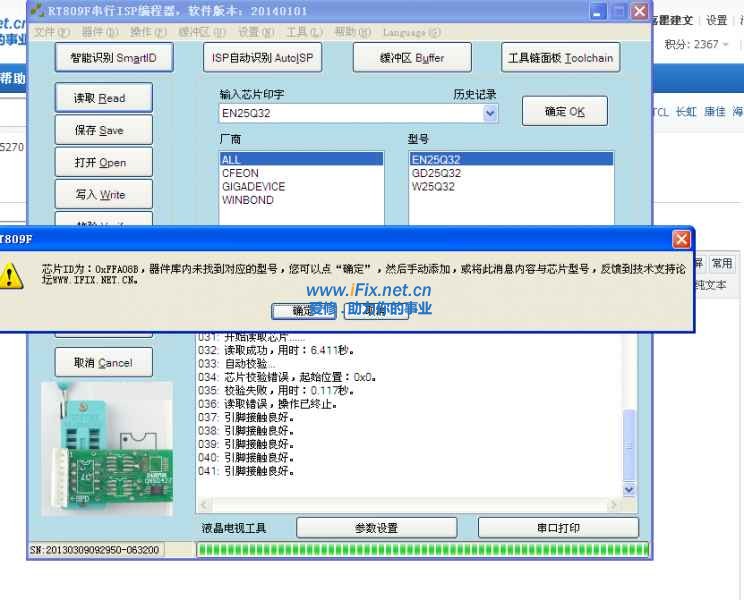Click the Save button

pos(105,130)
